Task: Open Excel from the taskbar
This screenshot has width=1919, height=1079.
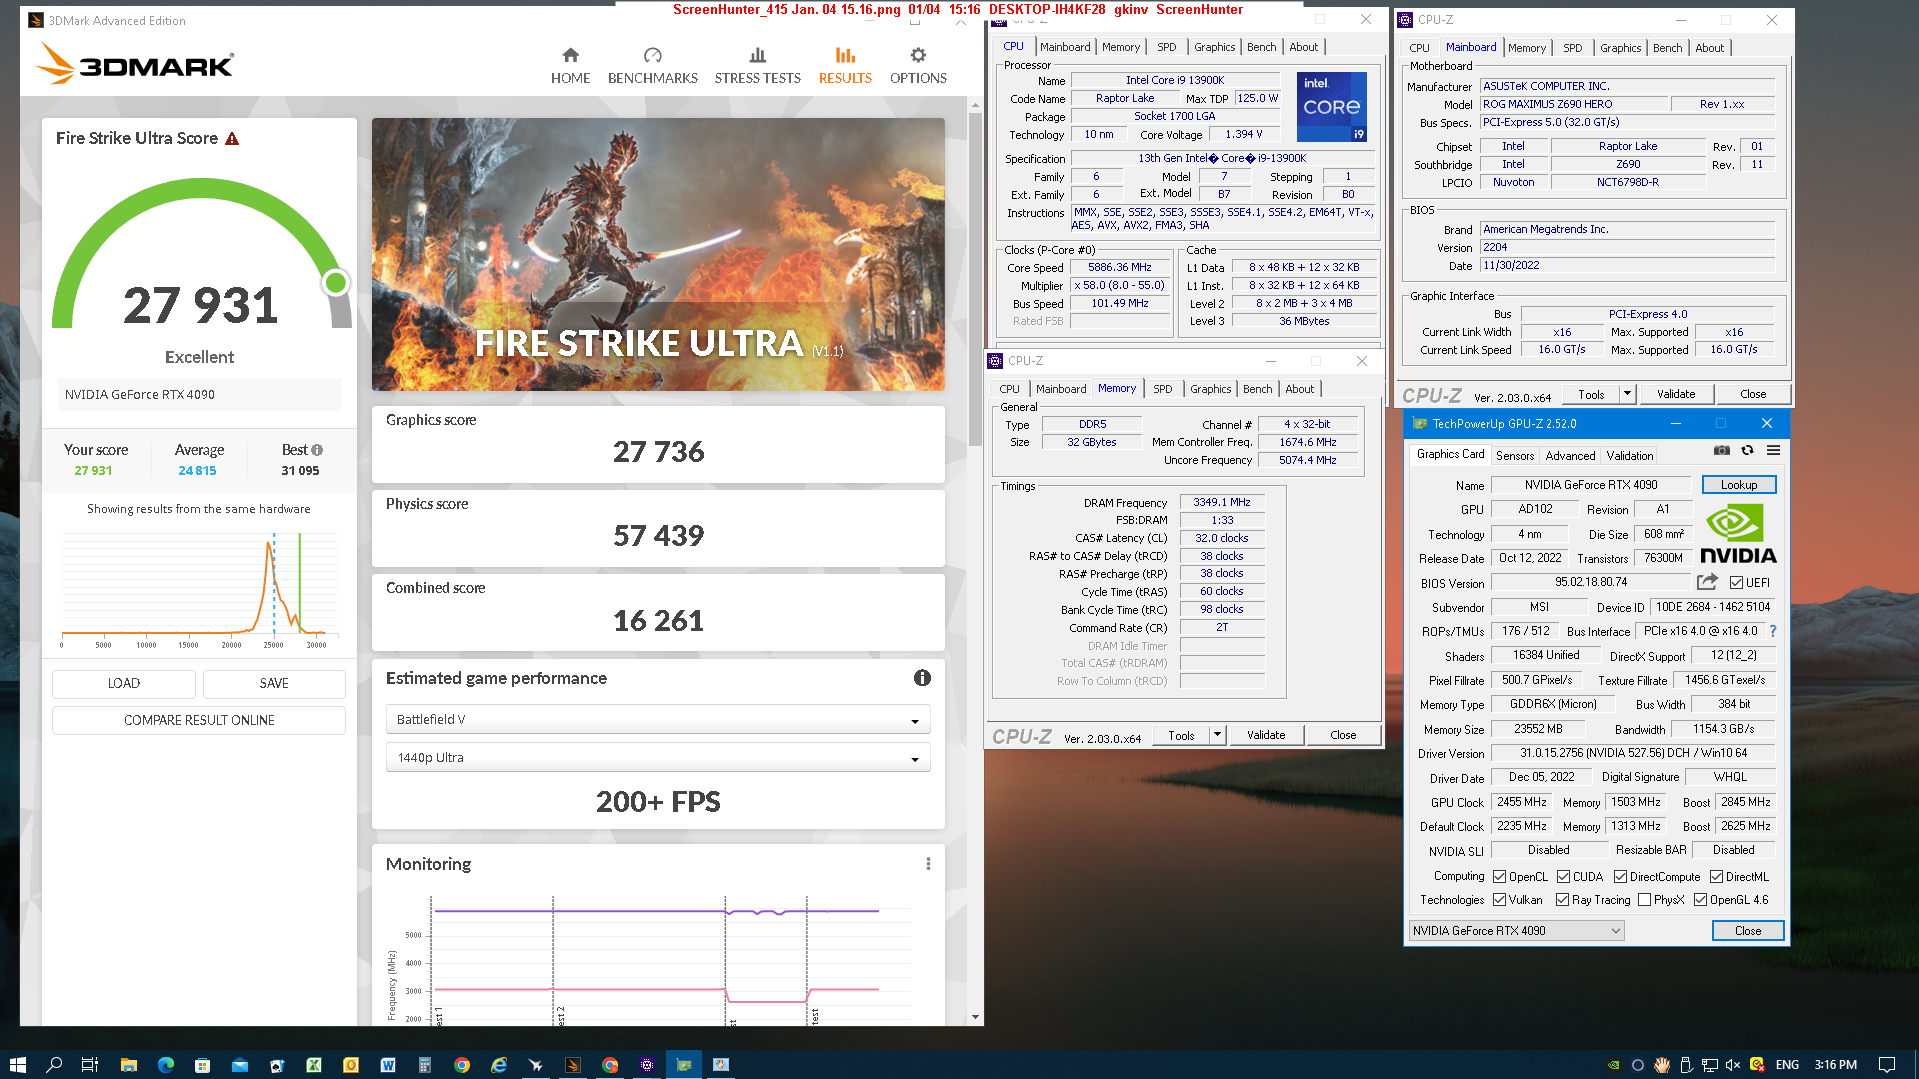Action: [313, 1065]
